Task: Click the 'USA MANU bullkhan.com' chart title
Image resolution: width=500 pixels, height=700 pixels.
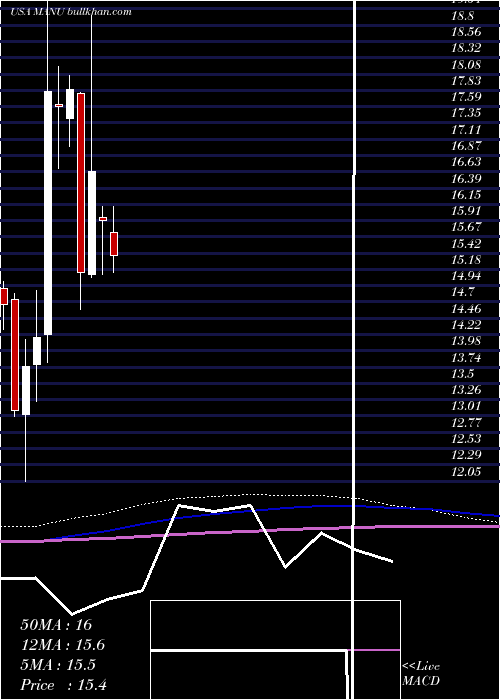Action: pyautogui.click(x=71, y=12)
